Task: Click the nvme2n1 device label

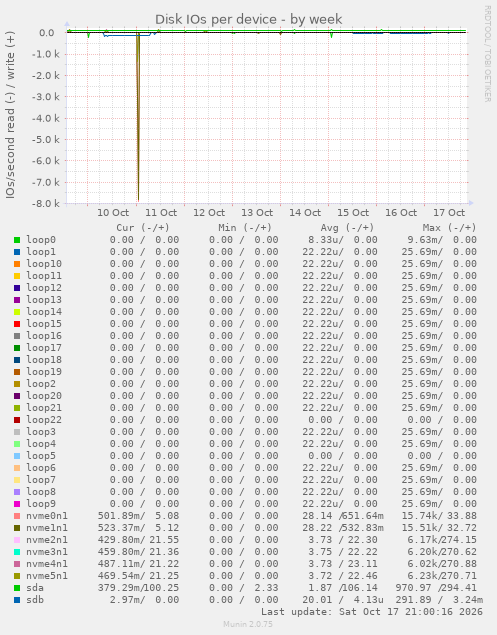Action: click(47, 540)
